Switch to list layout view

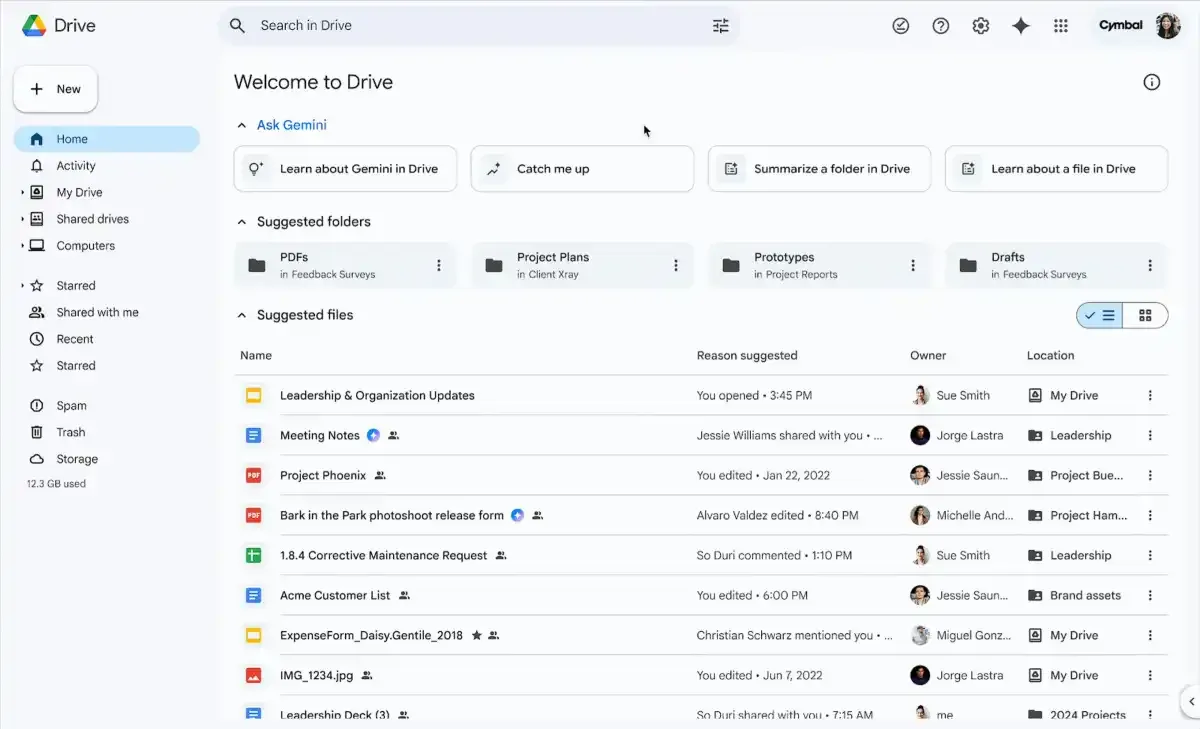1099,315
